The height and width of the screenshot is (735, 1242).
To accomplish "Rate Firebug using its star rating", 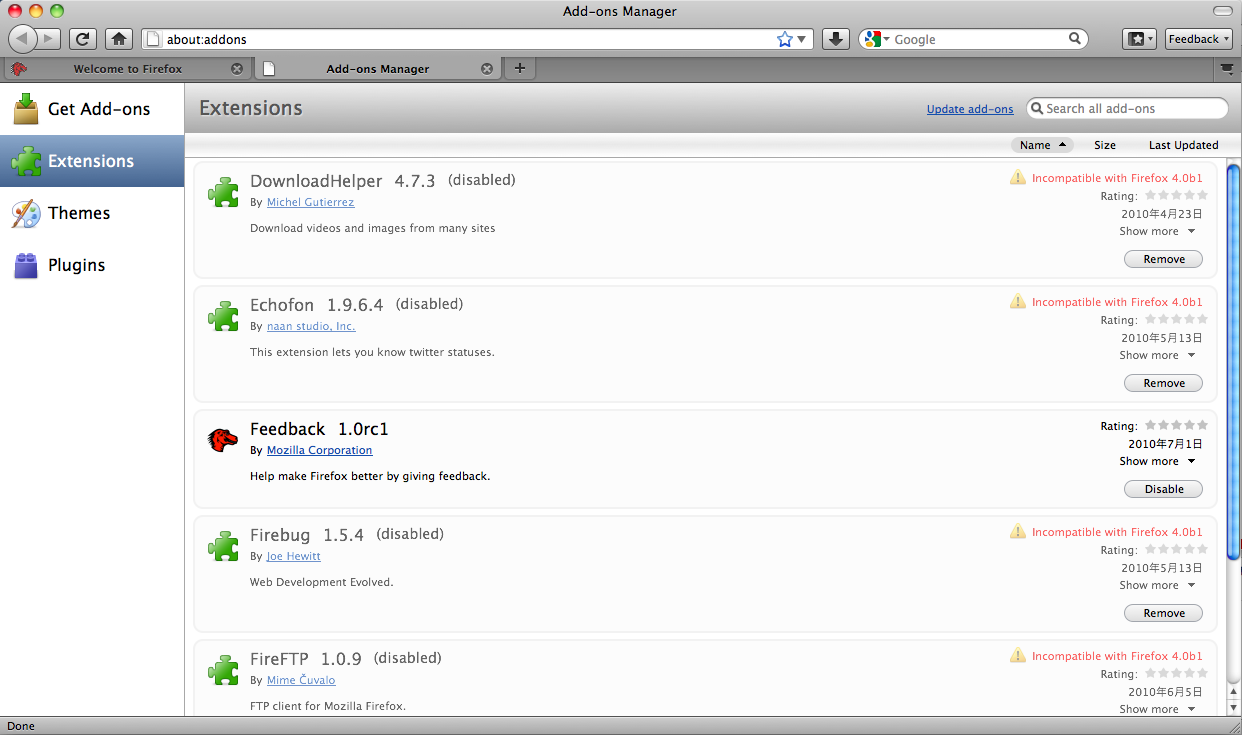I will pos(1176,549).
